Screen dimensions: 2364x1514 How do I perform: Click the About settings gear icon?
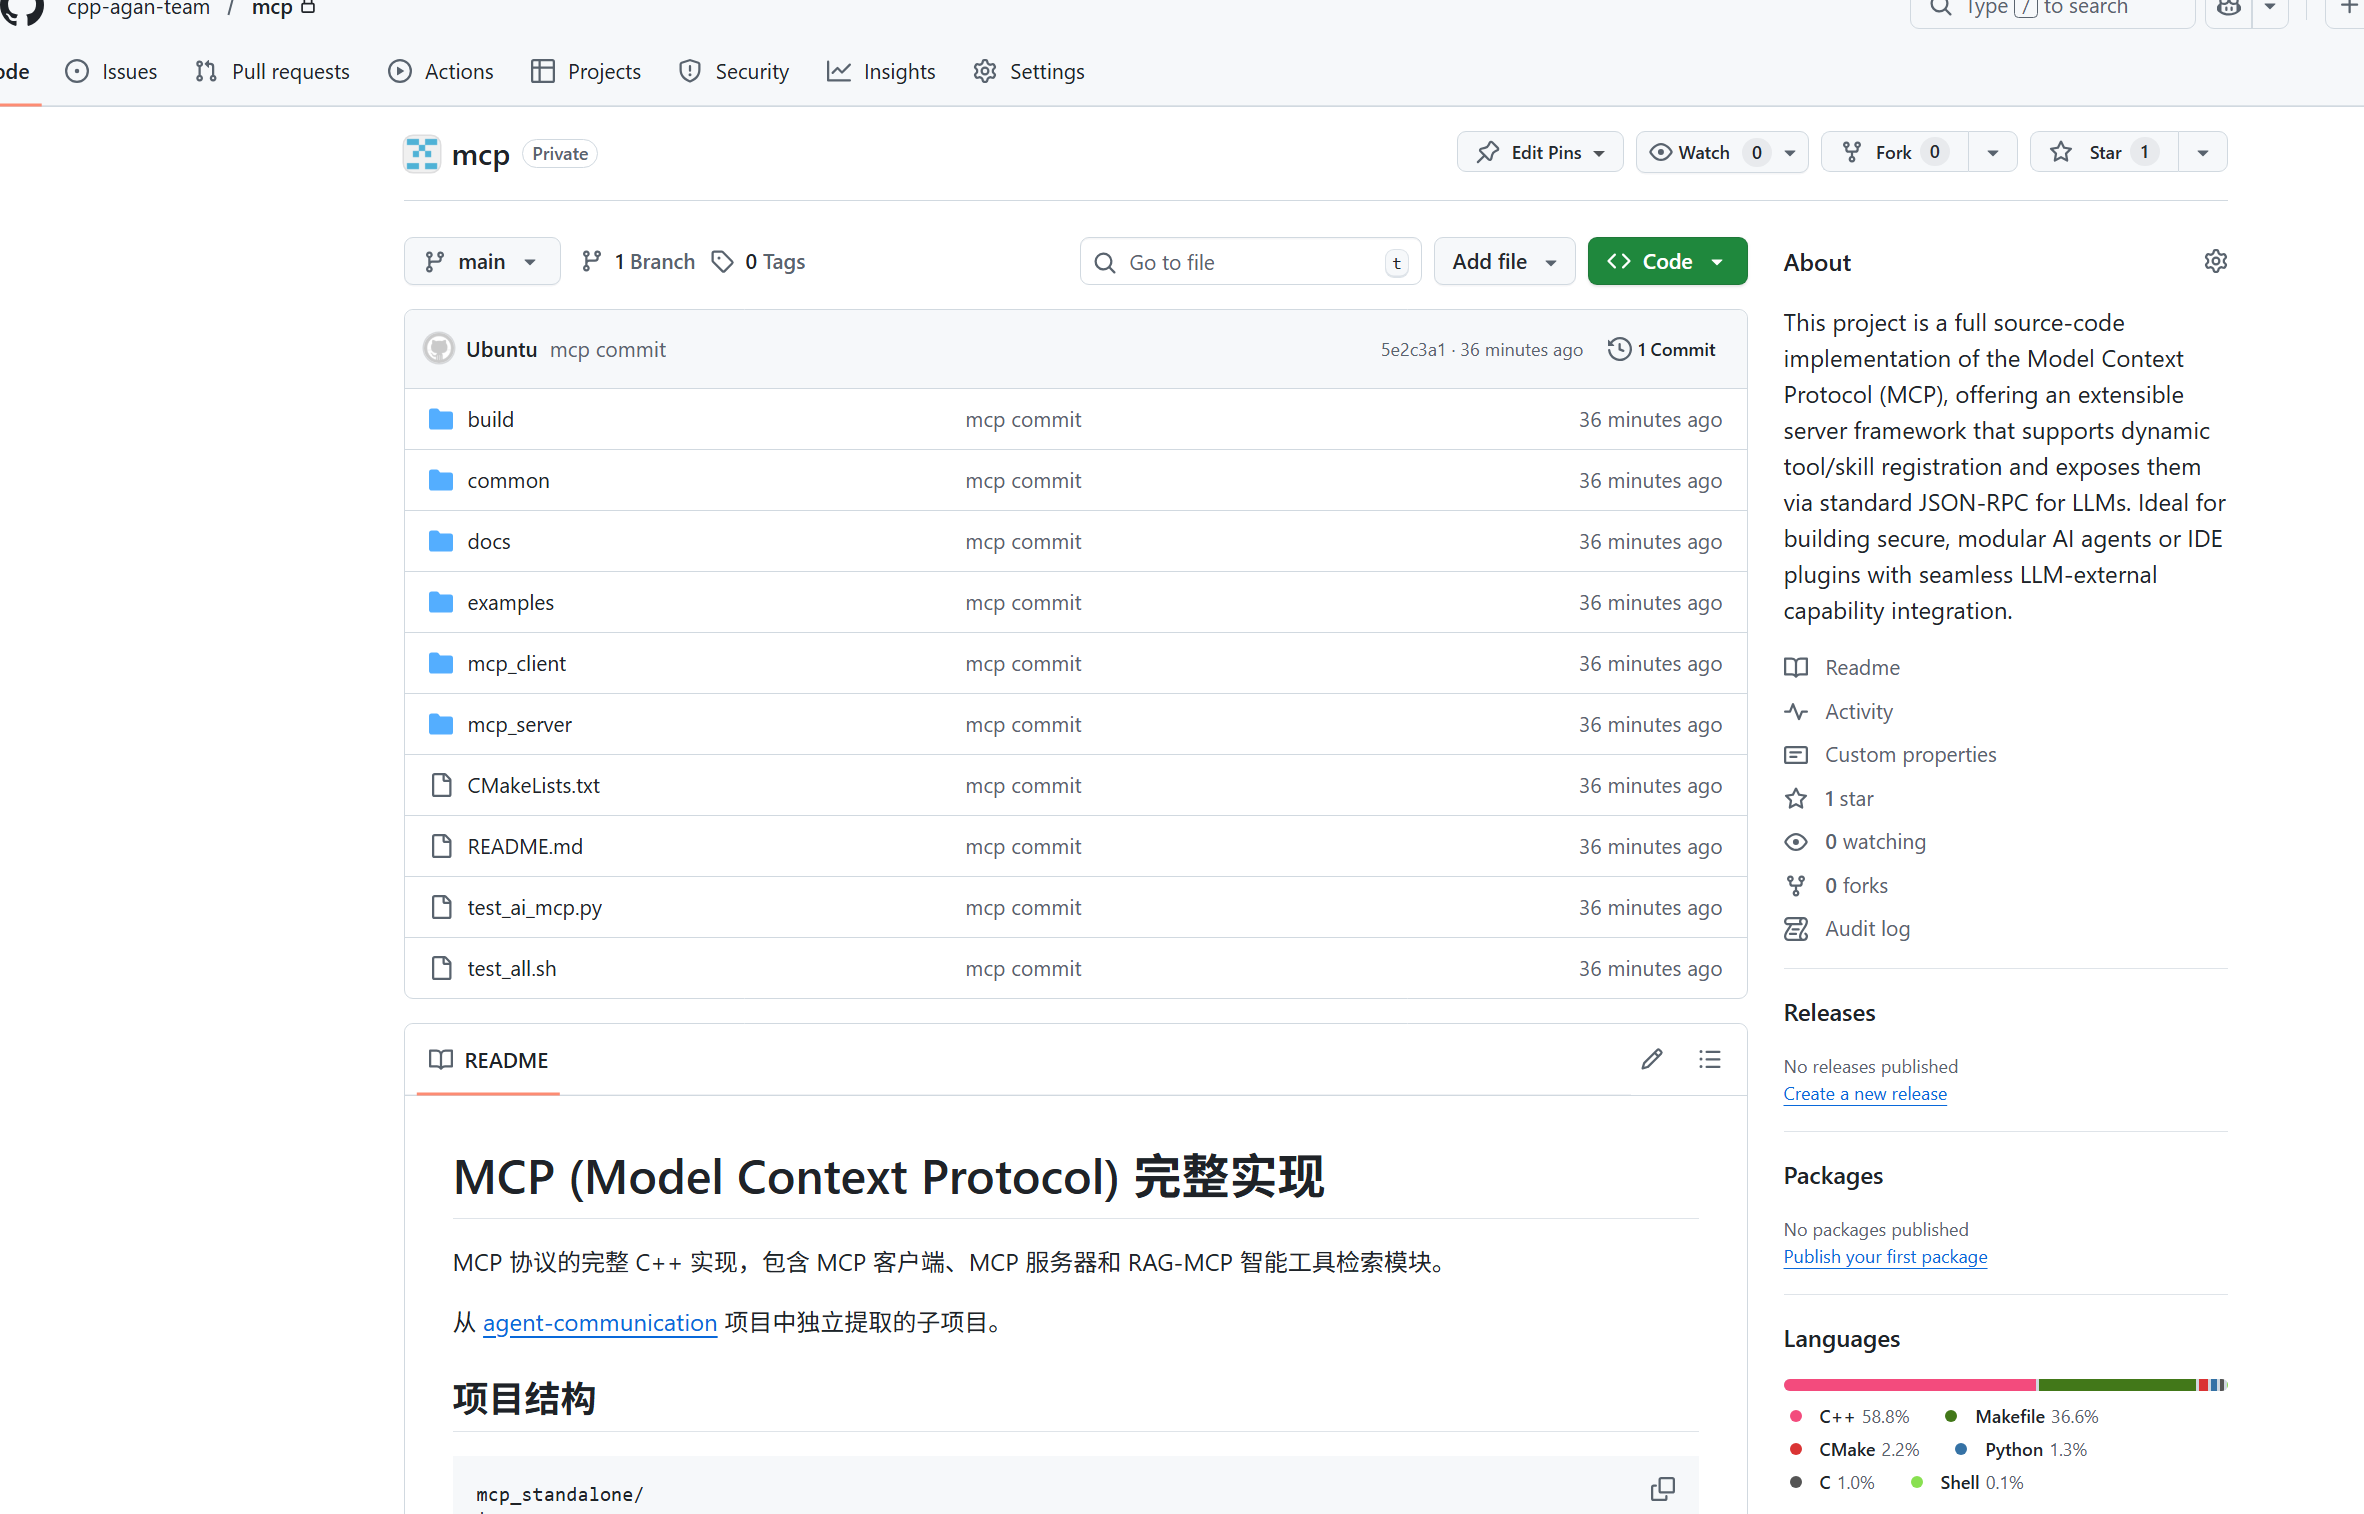pos(2215,262)
